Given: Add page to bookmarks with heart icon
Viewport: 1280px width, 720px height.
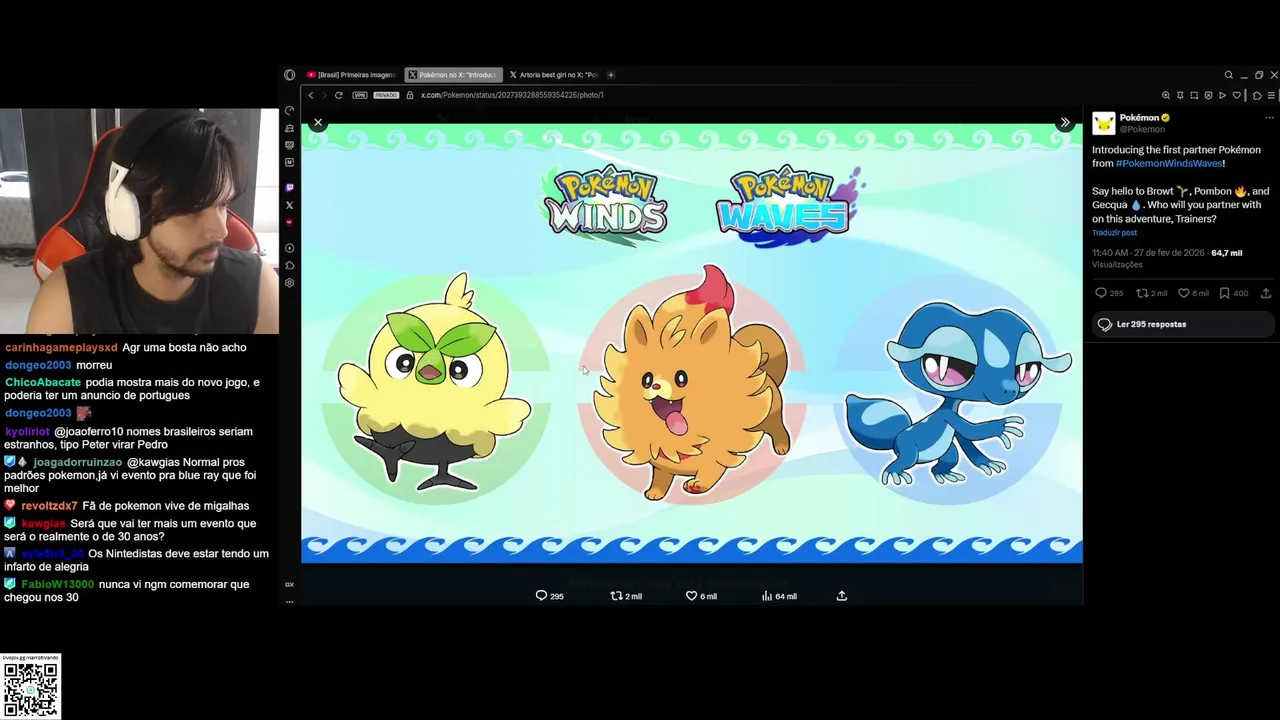Looking at the screenshot, I should 1237,95.
